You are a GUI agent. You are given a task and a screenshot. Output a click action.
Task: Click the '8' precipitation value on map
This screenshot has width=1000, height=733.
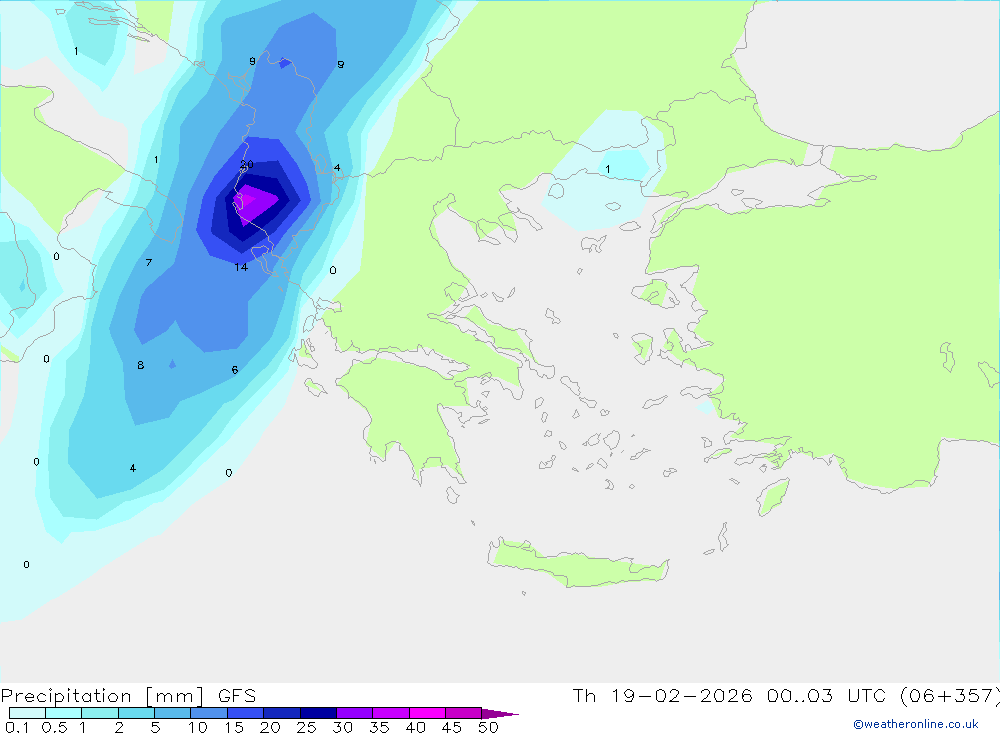point(140,365)
